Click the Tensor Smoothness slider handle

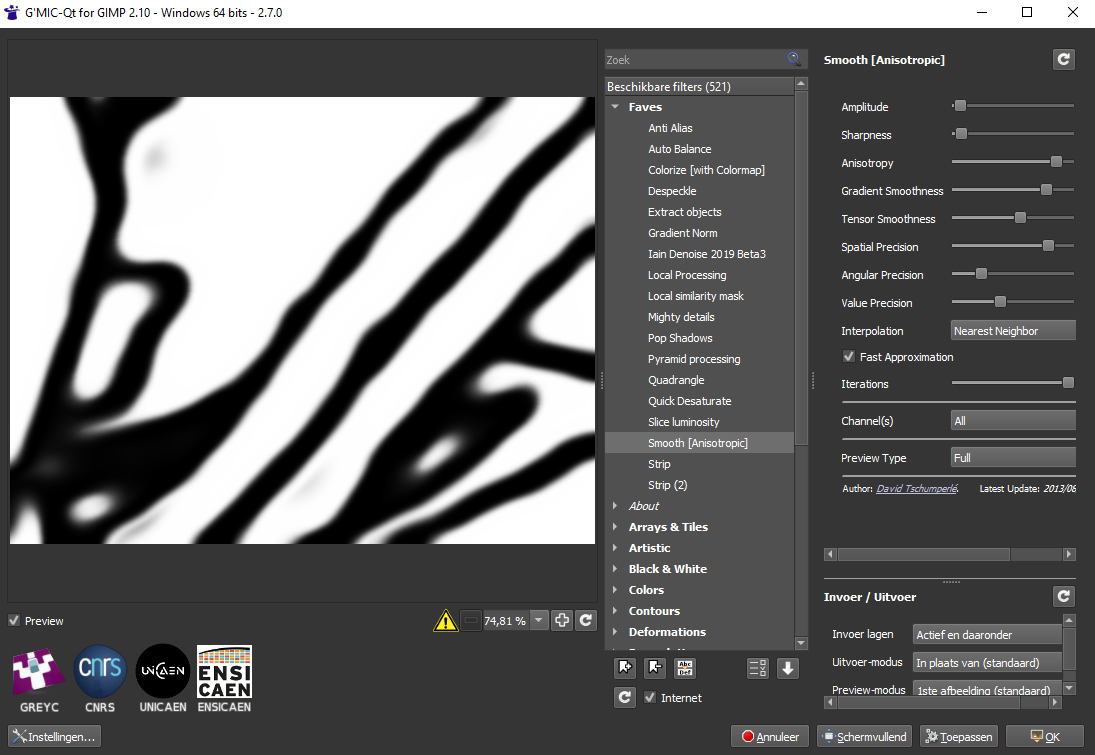(1020, 217)
